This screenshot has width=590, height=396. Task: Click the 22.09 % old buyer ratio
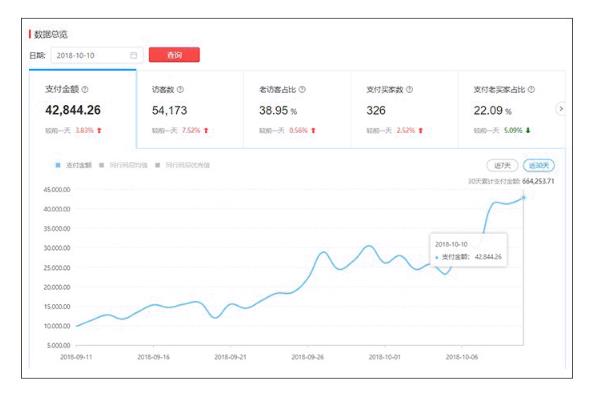coord(492,110)
